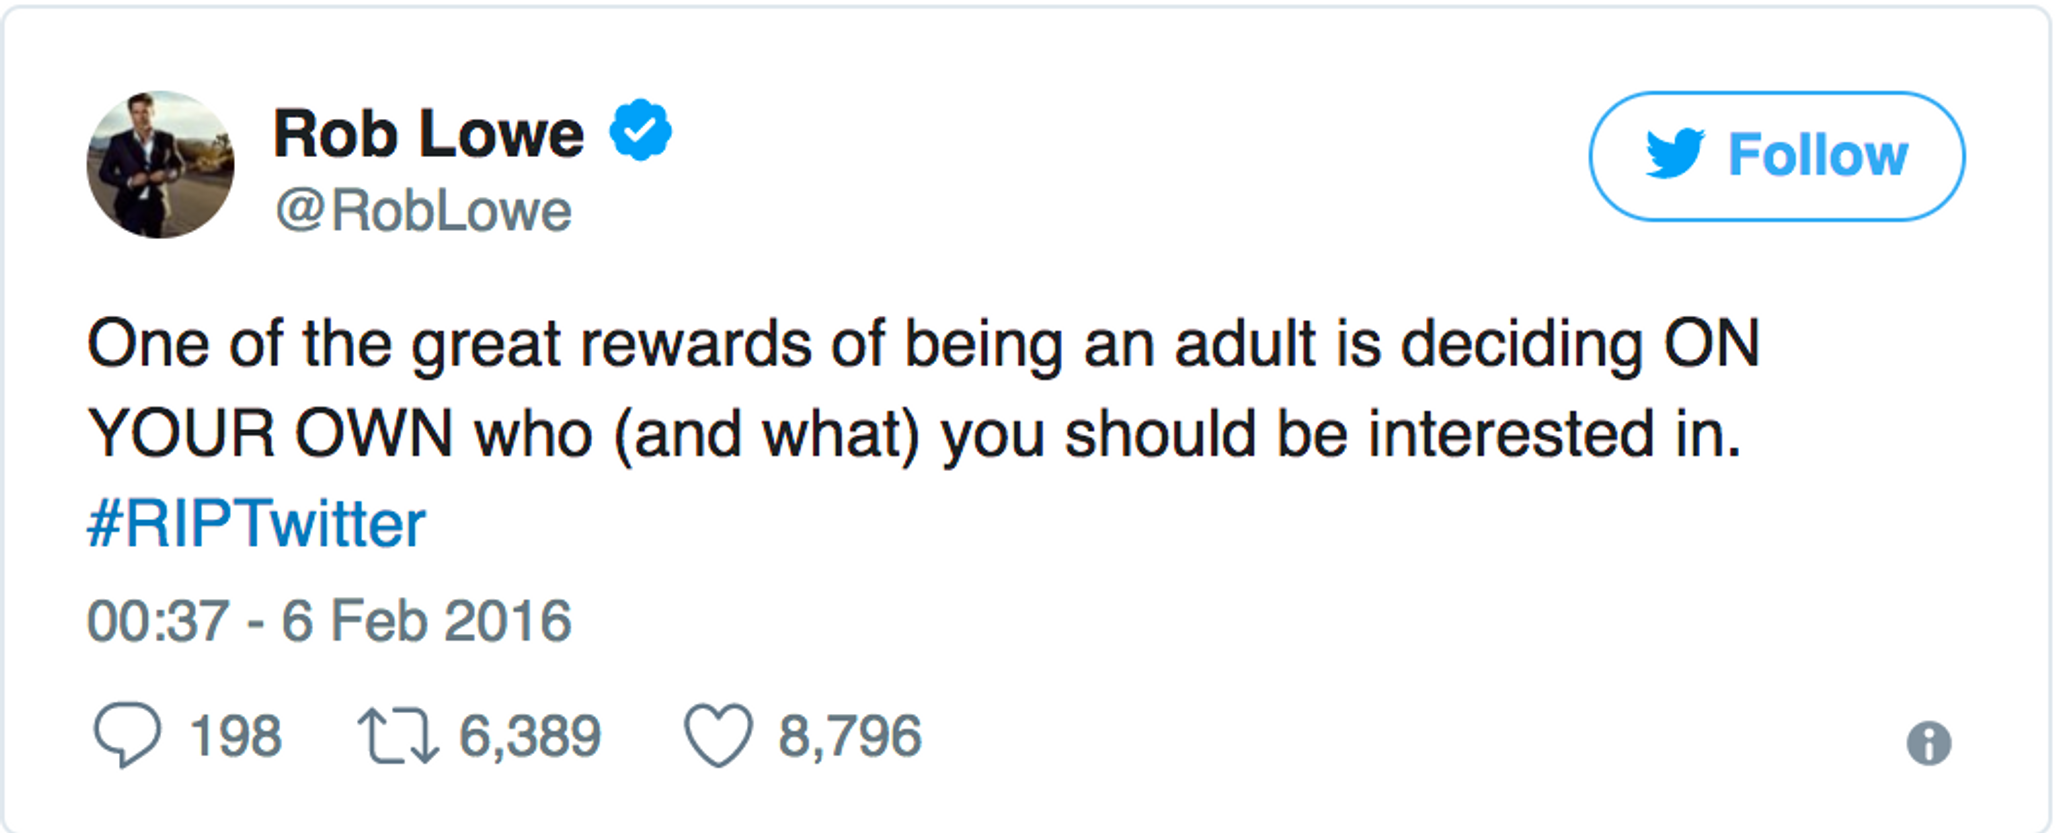Screen dimensions: 2056x833
Task: Click the words 'ON' in capitals
Action: [x=1711, y=344]
